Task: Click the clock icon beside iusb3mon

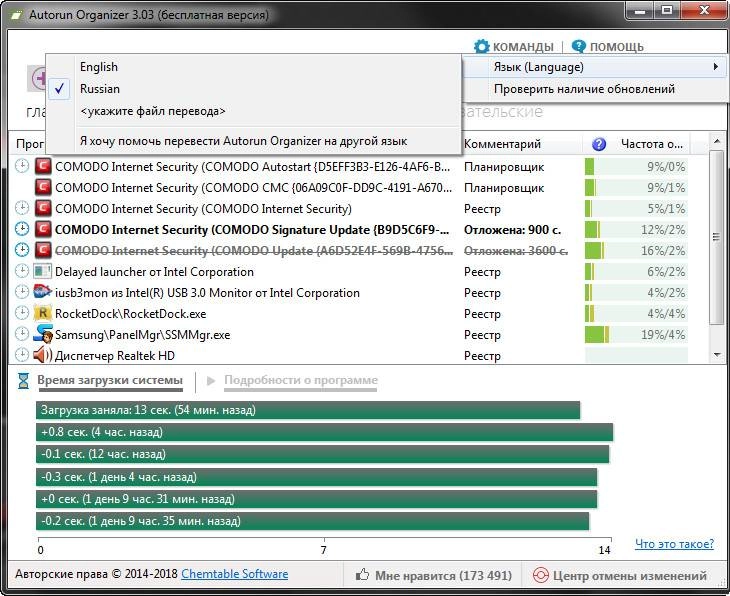Action: [22, 292]
